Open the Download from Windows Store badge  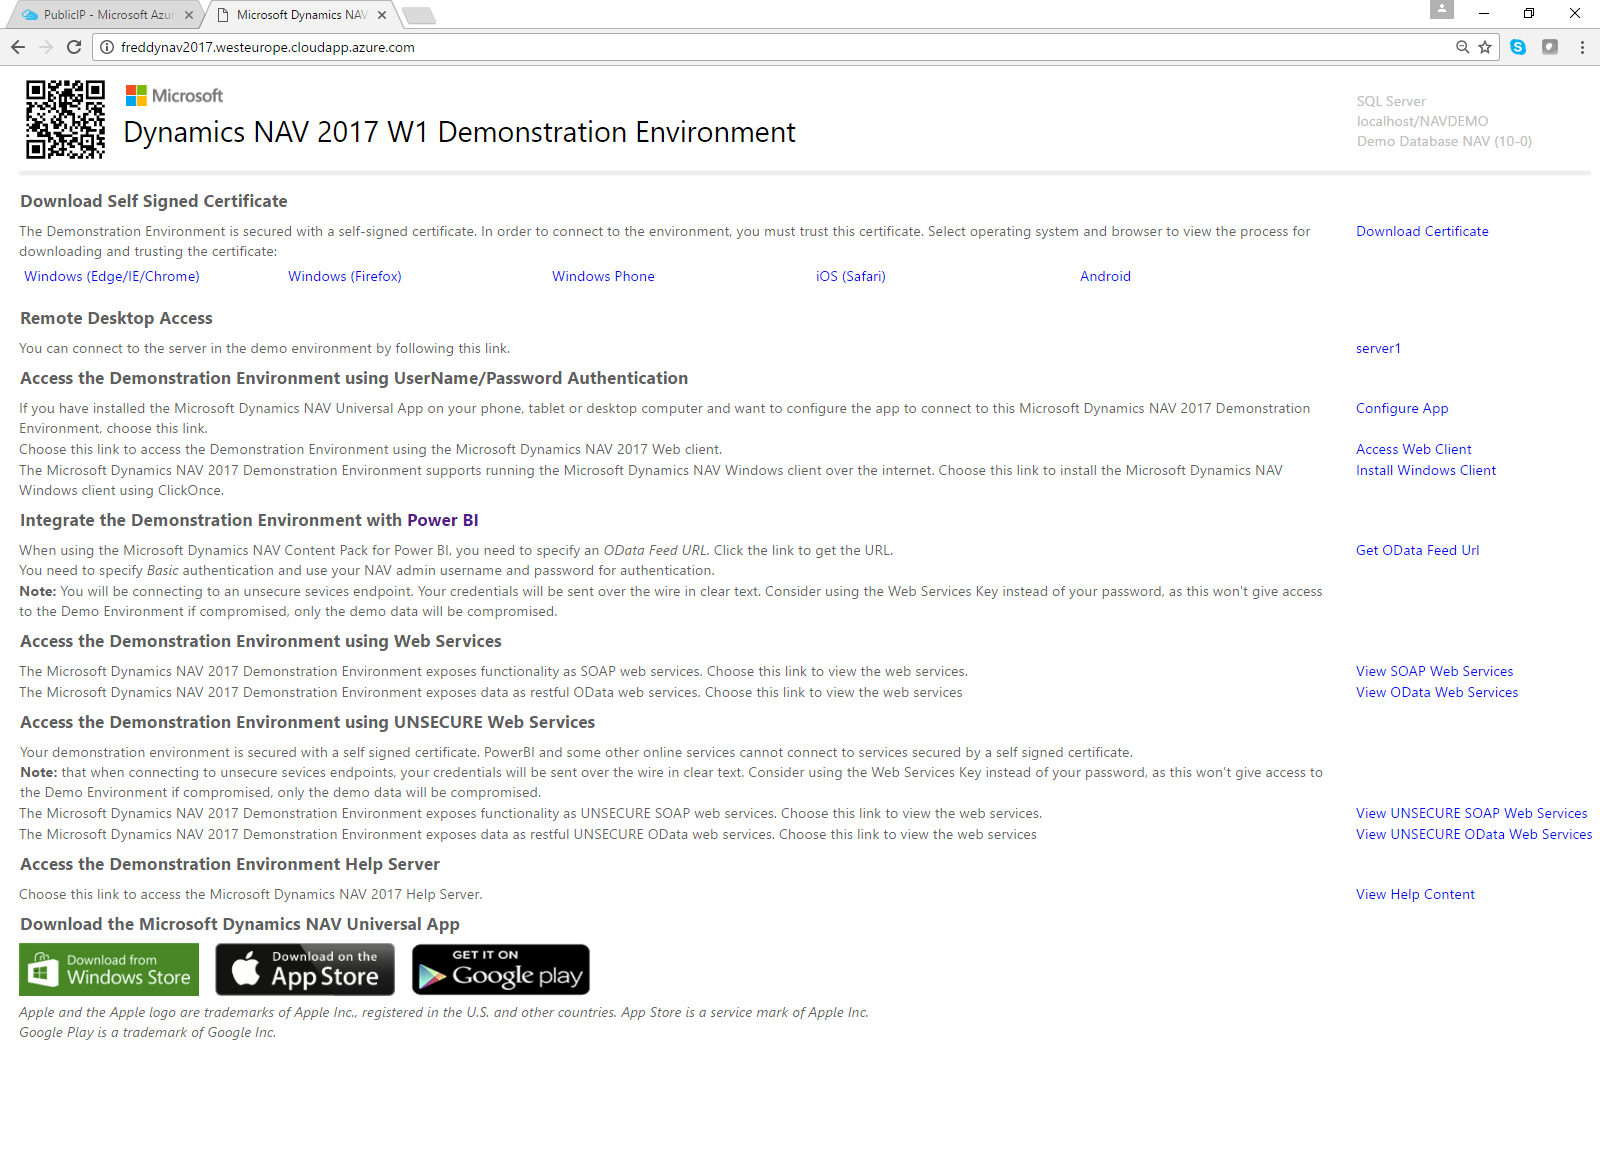click(109, 969)
